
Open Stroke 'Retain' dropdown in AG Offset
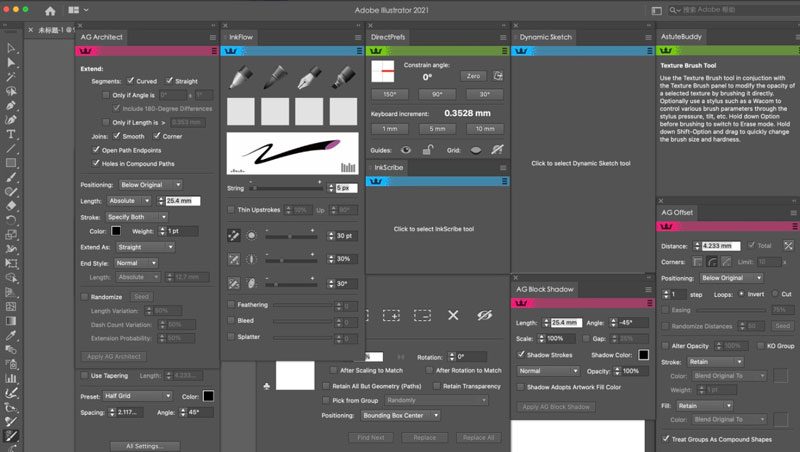[x=715, y=362]
